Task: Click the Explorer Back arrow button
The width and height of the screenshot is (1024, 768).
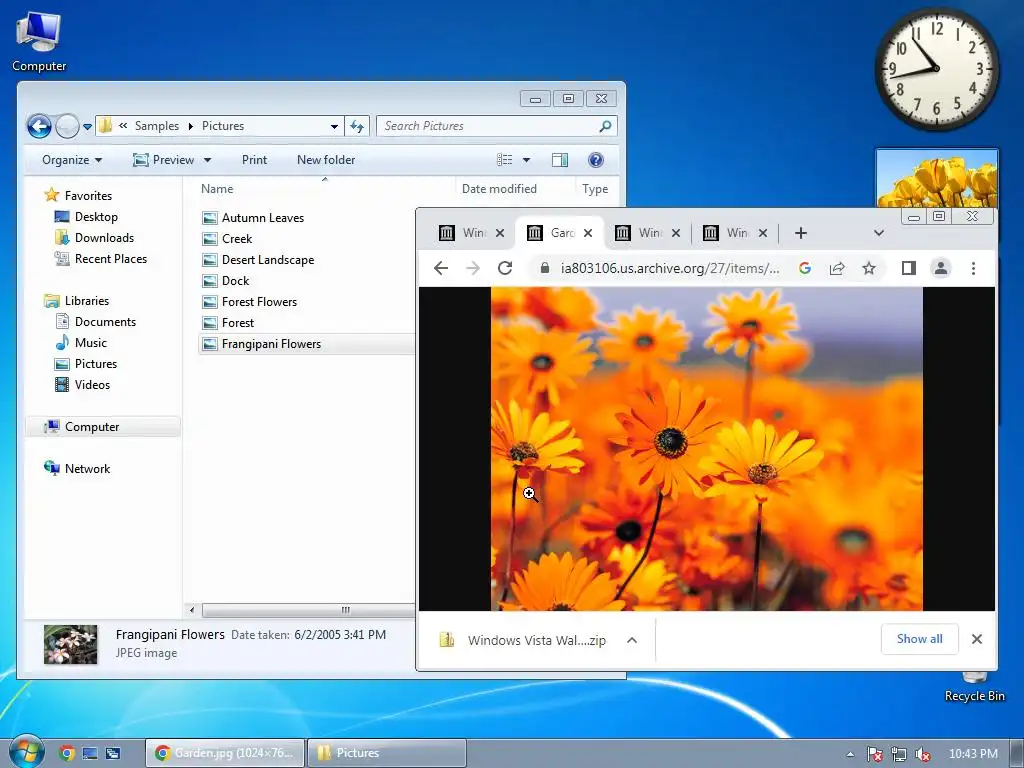Action: pos(39,126)
